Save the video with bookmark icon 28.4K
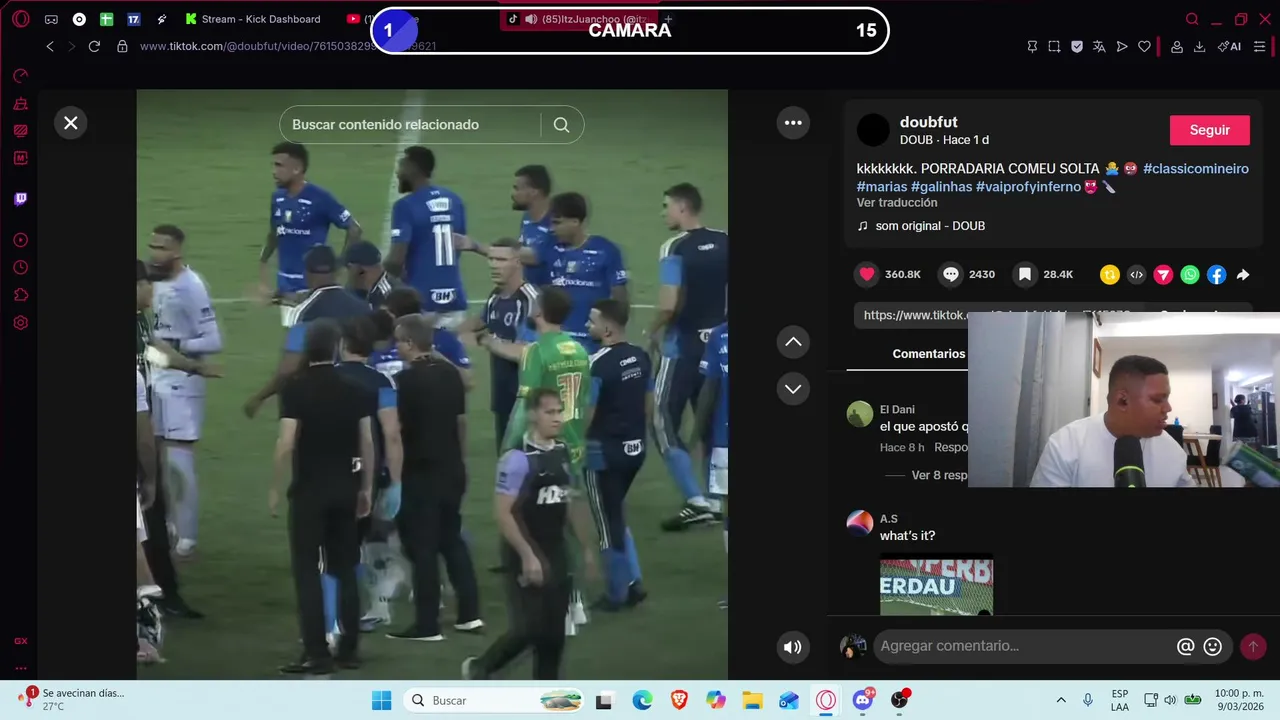This screenshot has height=720, width=1280. [1025, 274]
